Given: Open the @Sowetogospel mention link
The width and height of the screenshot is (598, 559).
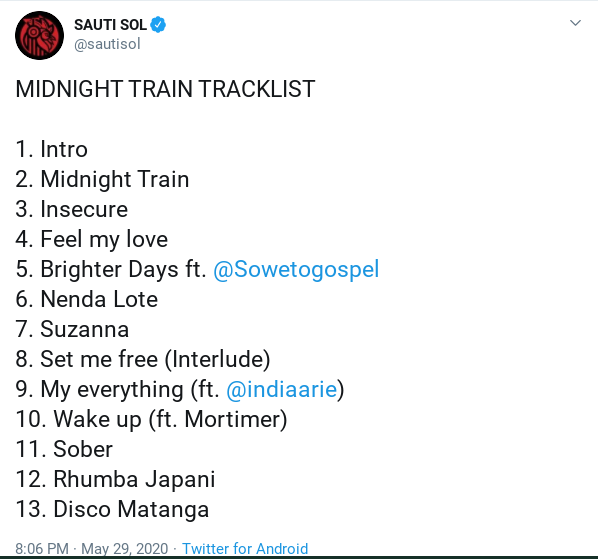Looking at the screenshot, I should pos(296,270).
